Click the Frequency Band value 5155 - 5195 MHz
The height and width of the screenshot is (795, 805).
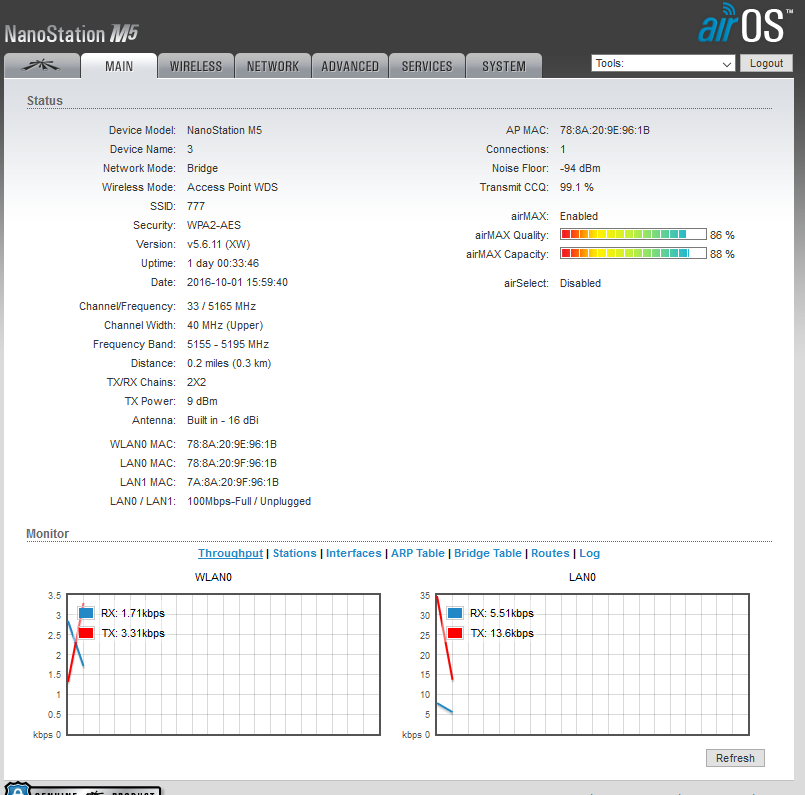(x=228, y=344)
